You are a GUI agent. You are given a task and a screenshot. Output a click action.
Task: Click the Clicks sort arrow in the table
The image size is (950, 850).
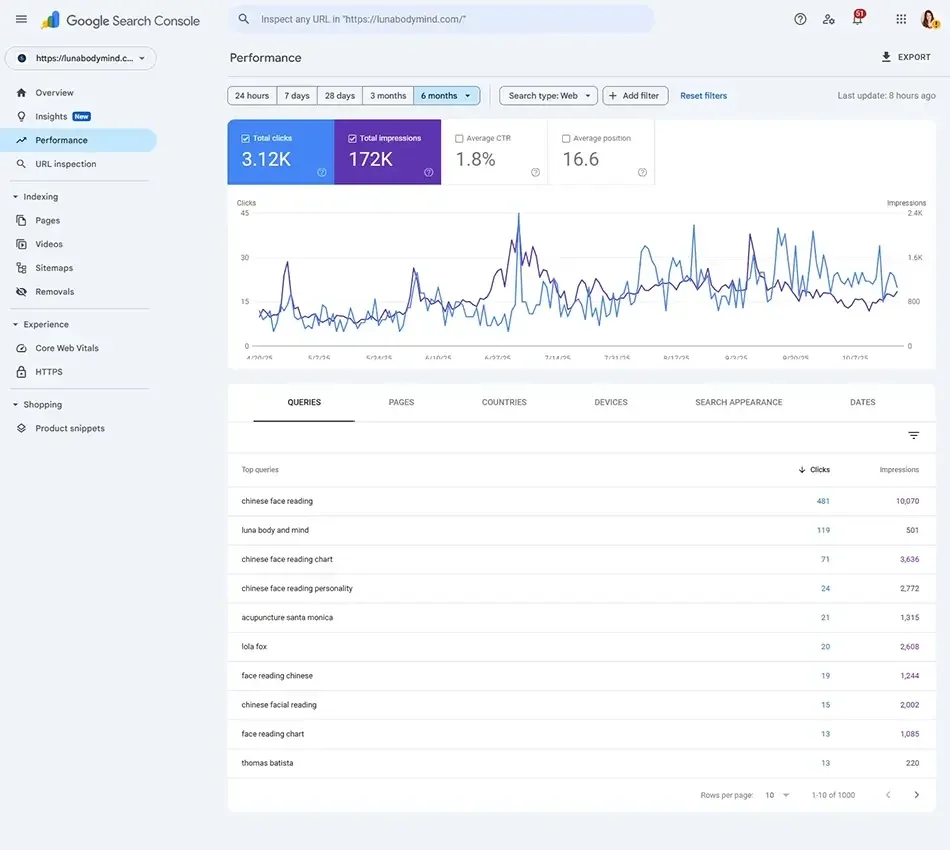pos(802,469)
